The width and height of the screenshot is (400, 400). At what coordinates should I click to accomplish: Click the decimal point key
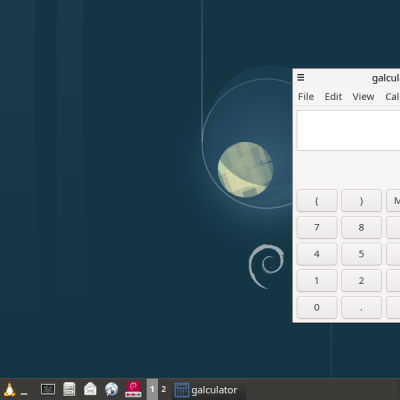click(361, 307)
